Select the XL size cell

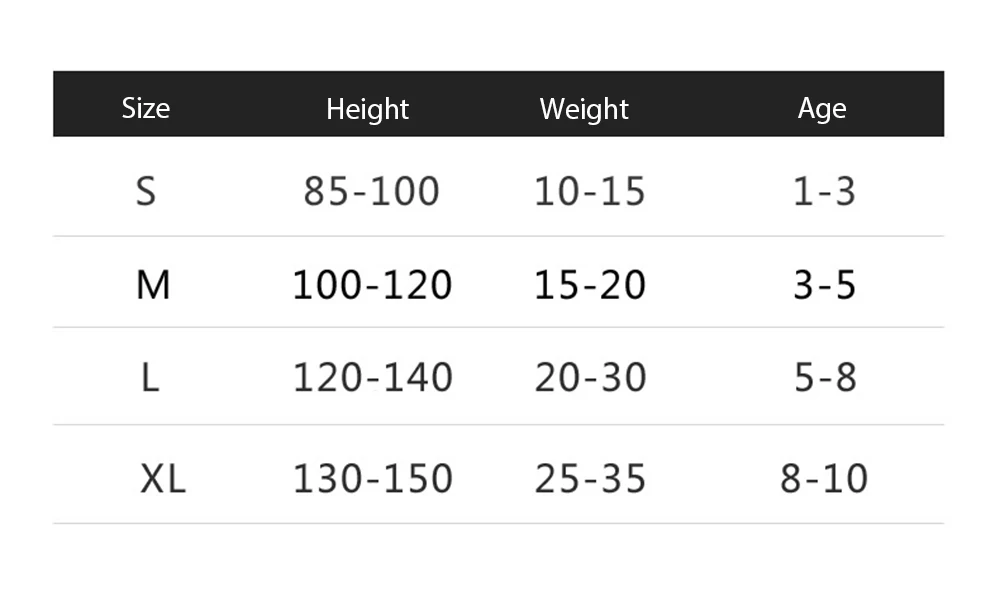tap(162, 479)
